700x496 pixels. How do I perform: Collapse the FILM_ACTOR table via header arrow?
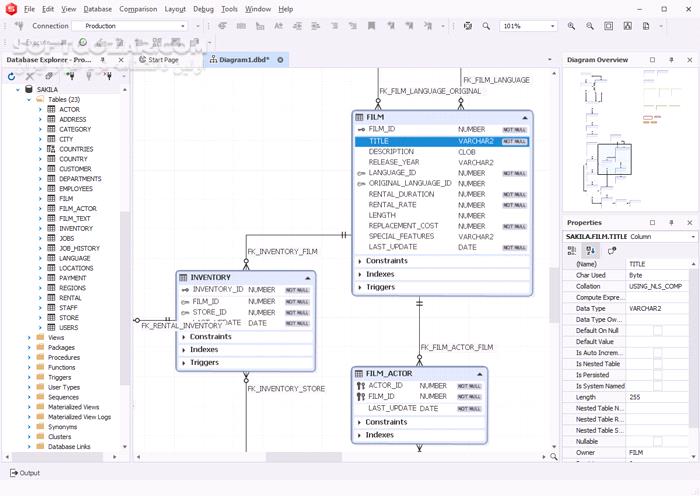tap(479, 374)
